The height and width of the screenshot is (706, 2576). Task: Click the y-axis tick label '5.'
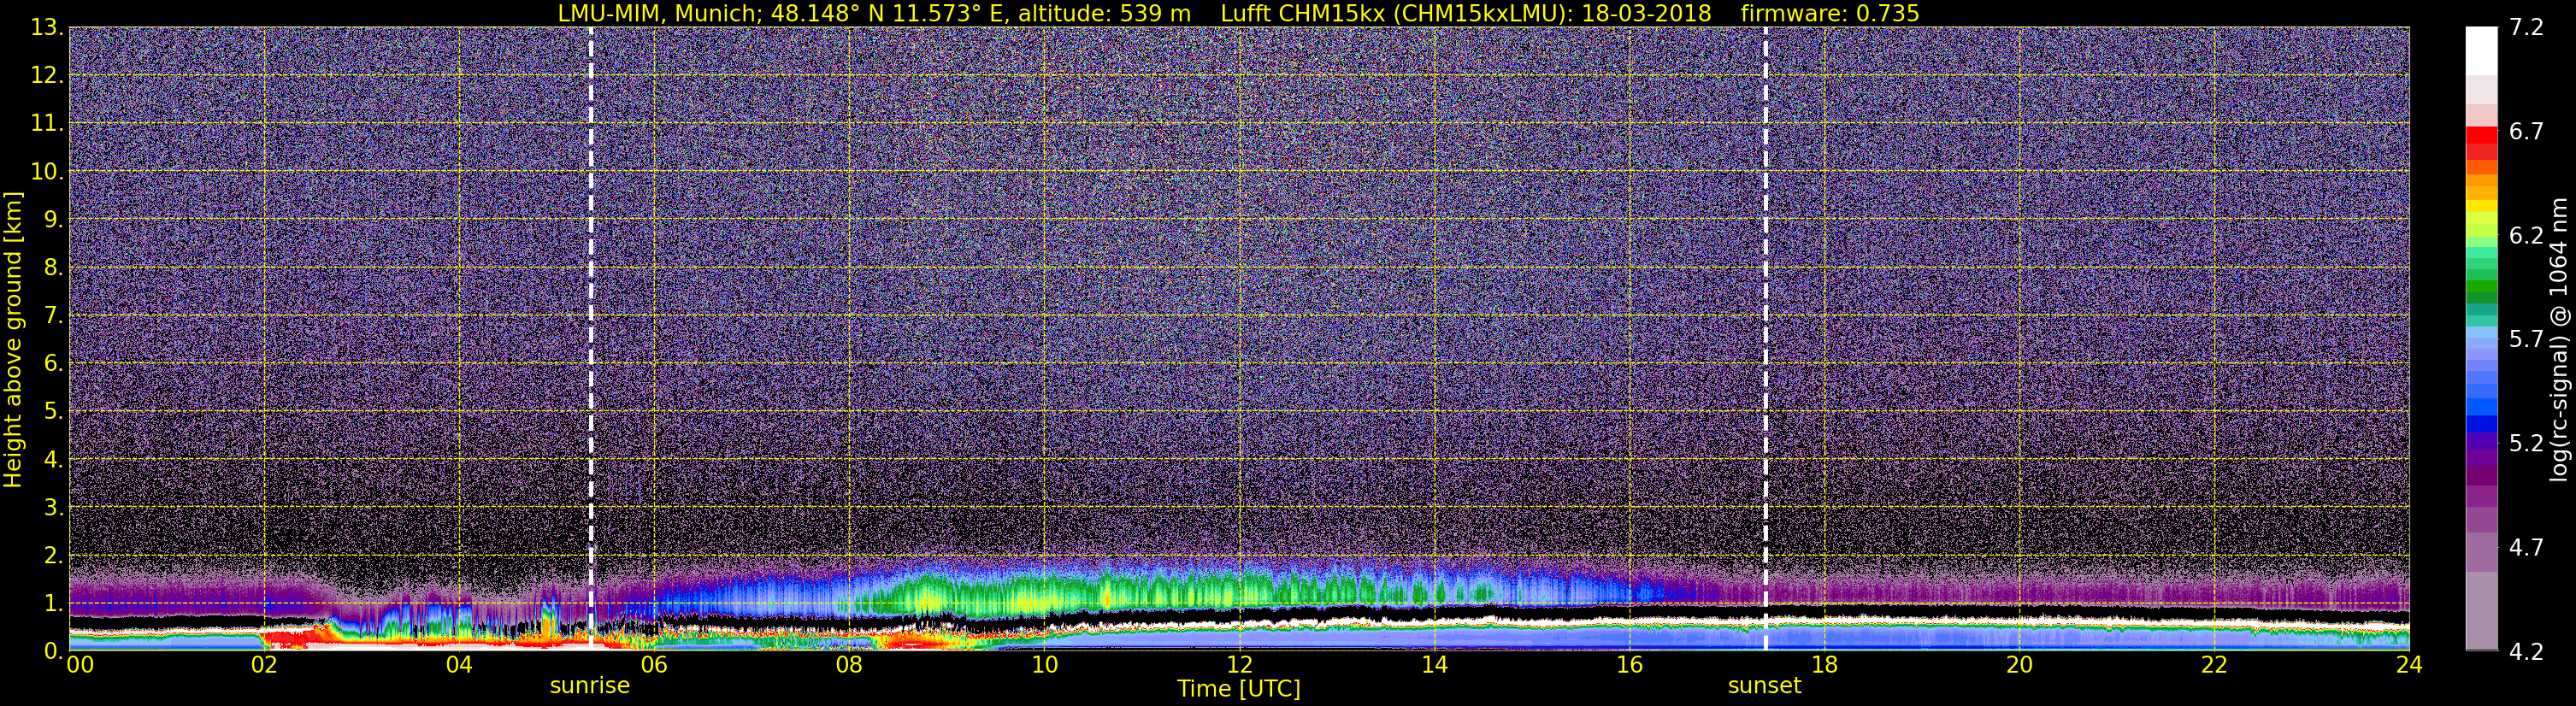pos(54,412)
